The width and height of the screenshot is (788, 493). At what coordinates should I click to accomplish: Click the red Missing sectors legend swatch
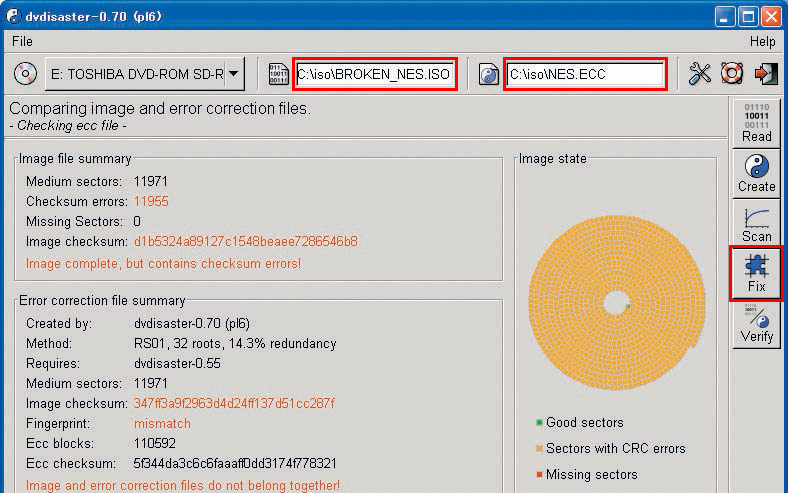point(539,474)
